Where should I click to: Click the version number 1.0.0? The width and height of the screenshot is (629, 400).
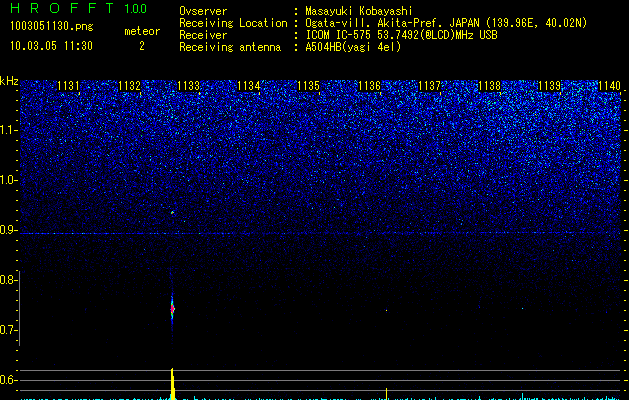click(x=135, y=9)
